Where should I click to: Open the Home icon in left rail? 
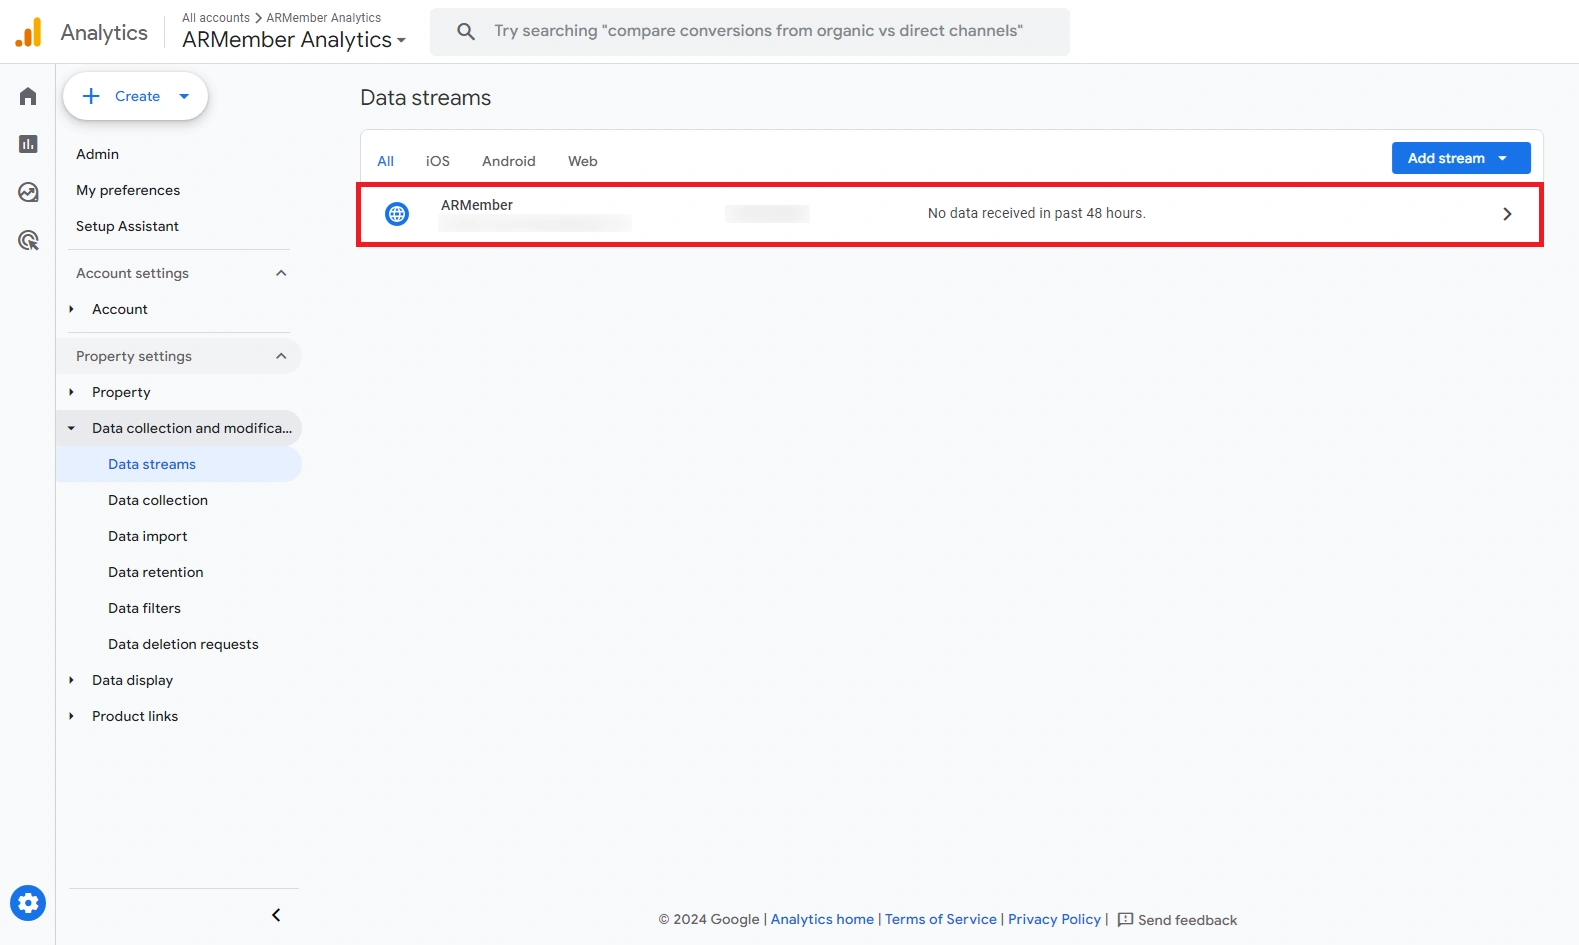pyautogui.click(x=28, y=96)
